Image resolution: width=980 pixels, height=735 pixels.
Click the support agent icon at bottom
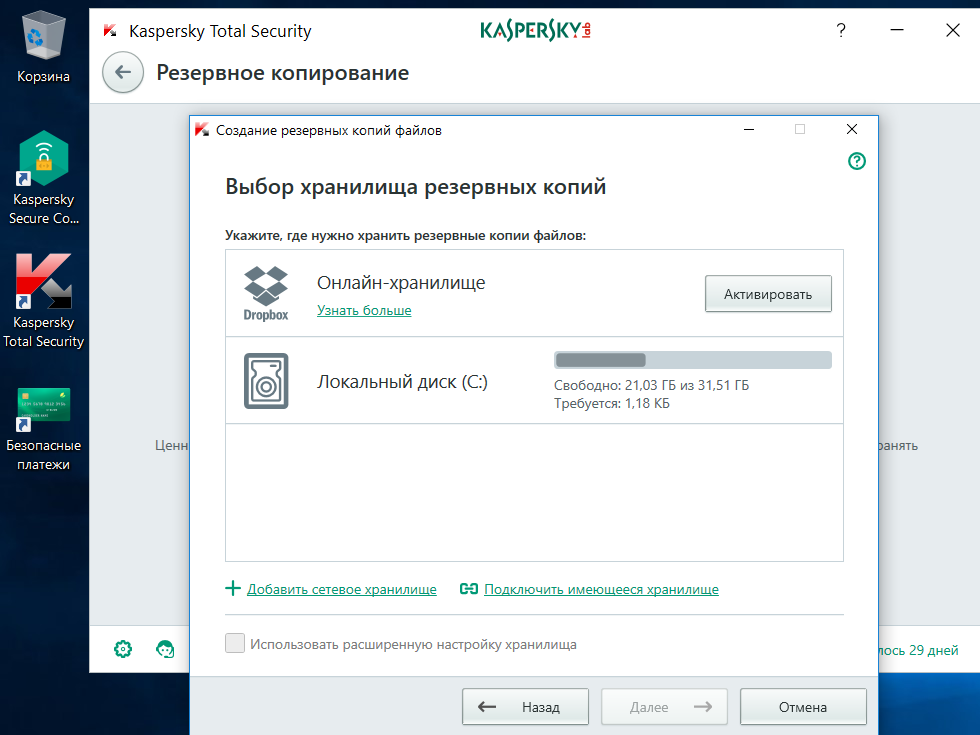165,649
